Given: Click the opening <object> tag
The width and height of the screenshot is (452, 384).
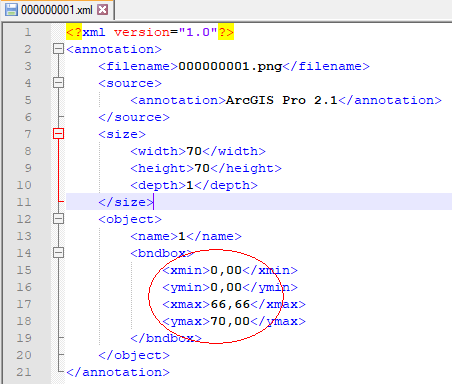Looking at the screenshot, I should tap(130, 219).
